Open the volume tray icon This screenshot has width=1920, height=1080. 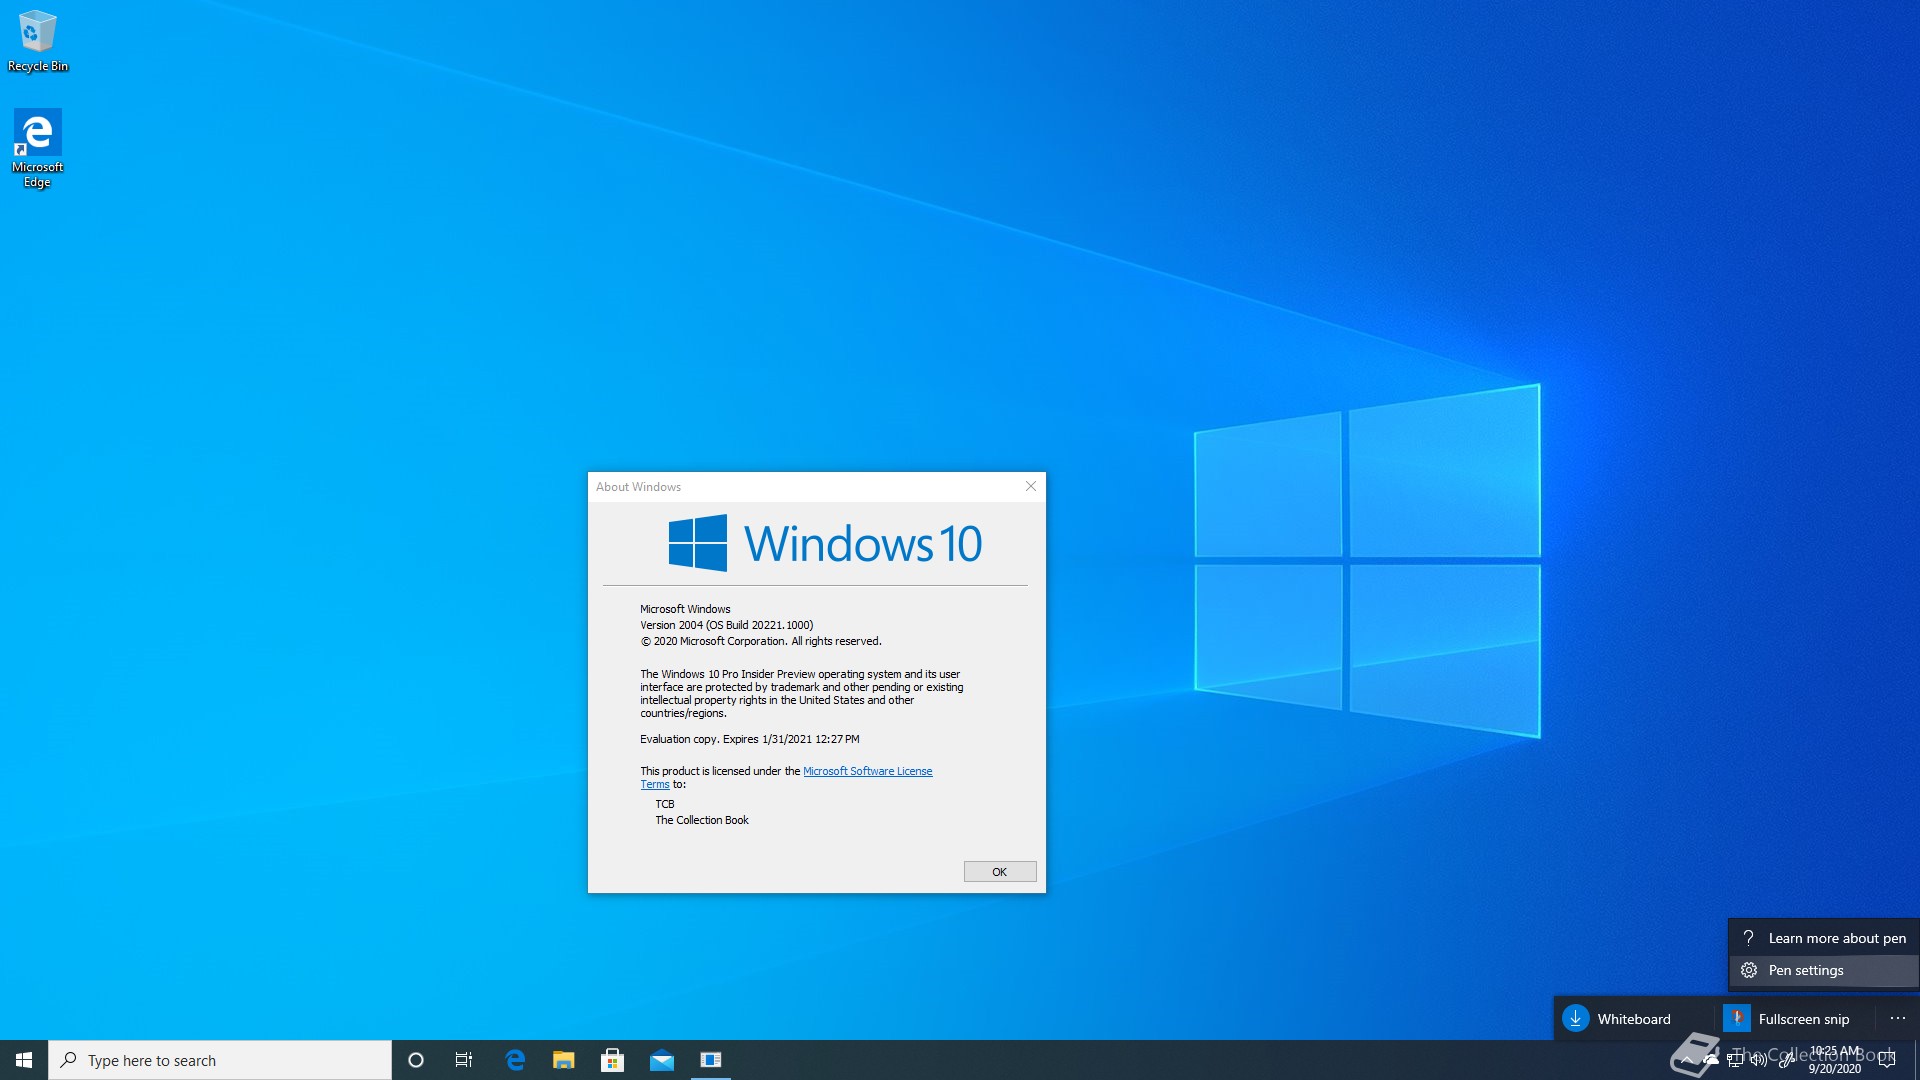point(1759,1060)
